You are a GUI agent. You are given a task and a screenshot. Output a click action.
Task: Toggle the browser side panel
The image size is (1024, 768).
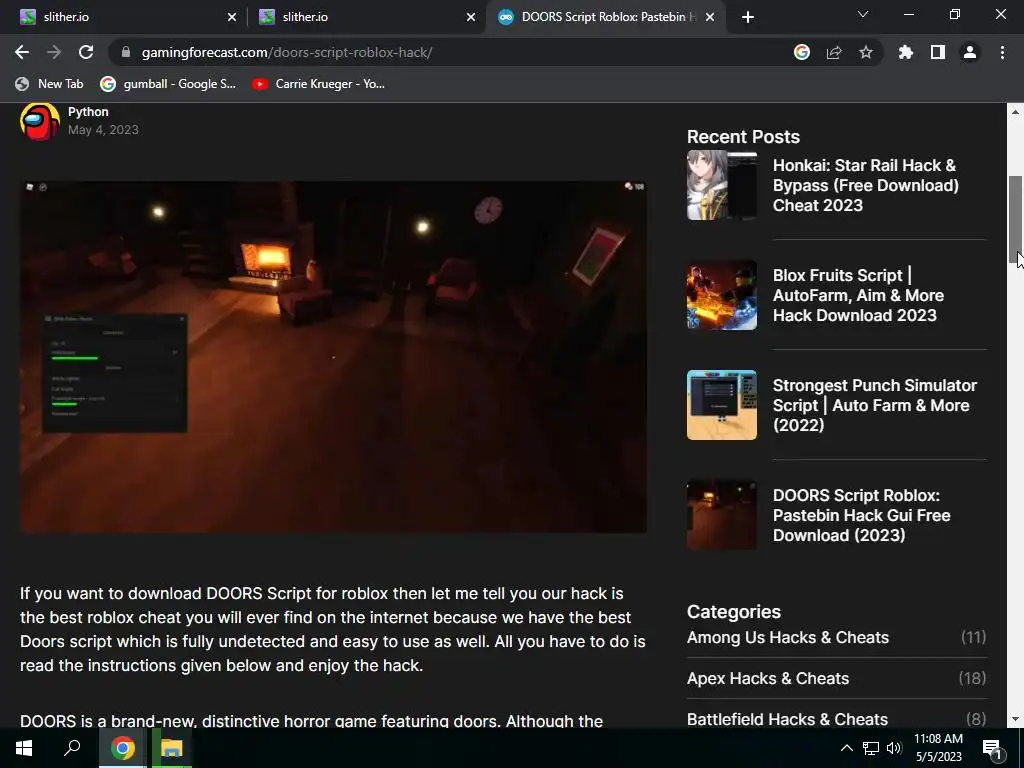click(938, 52)
